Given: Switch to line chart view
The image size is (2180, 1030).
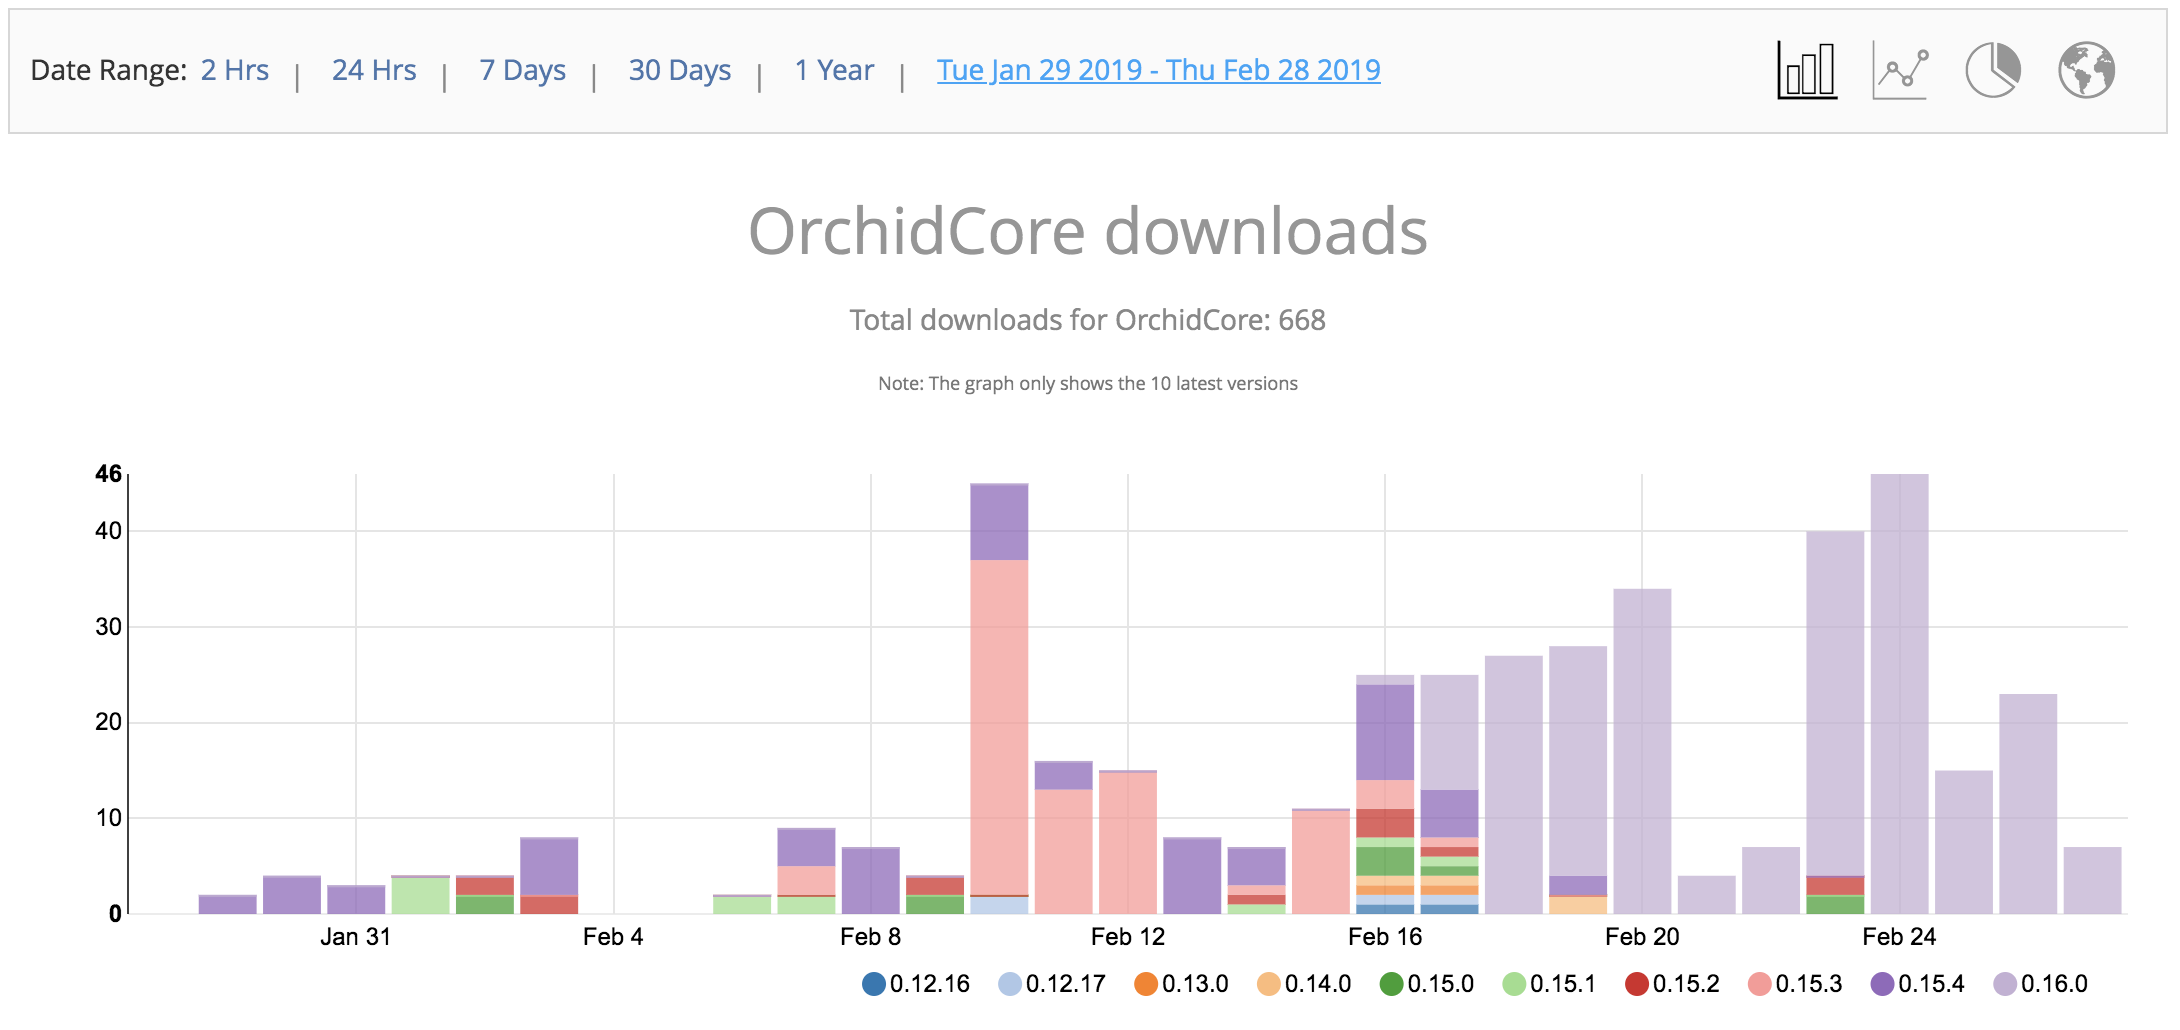Looking at the screenshot, I should pos(1900,72).
